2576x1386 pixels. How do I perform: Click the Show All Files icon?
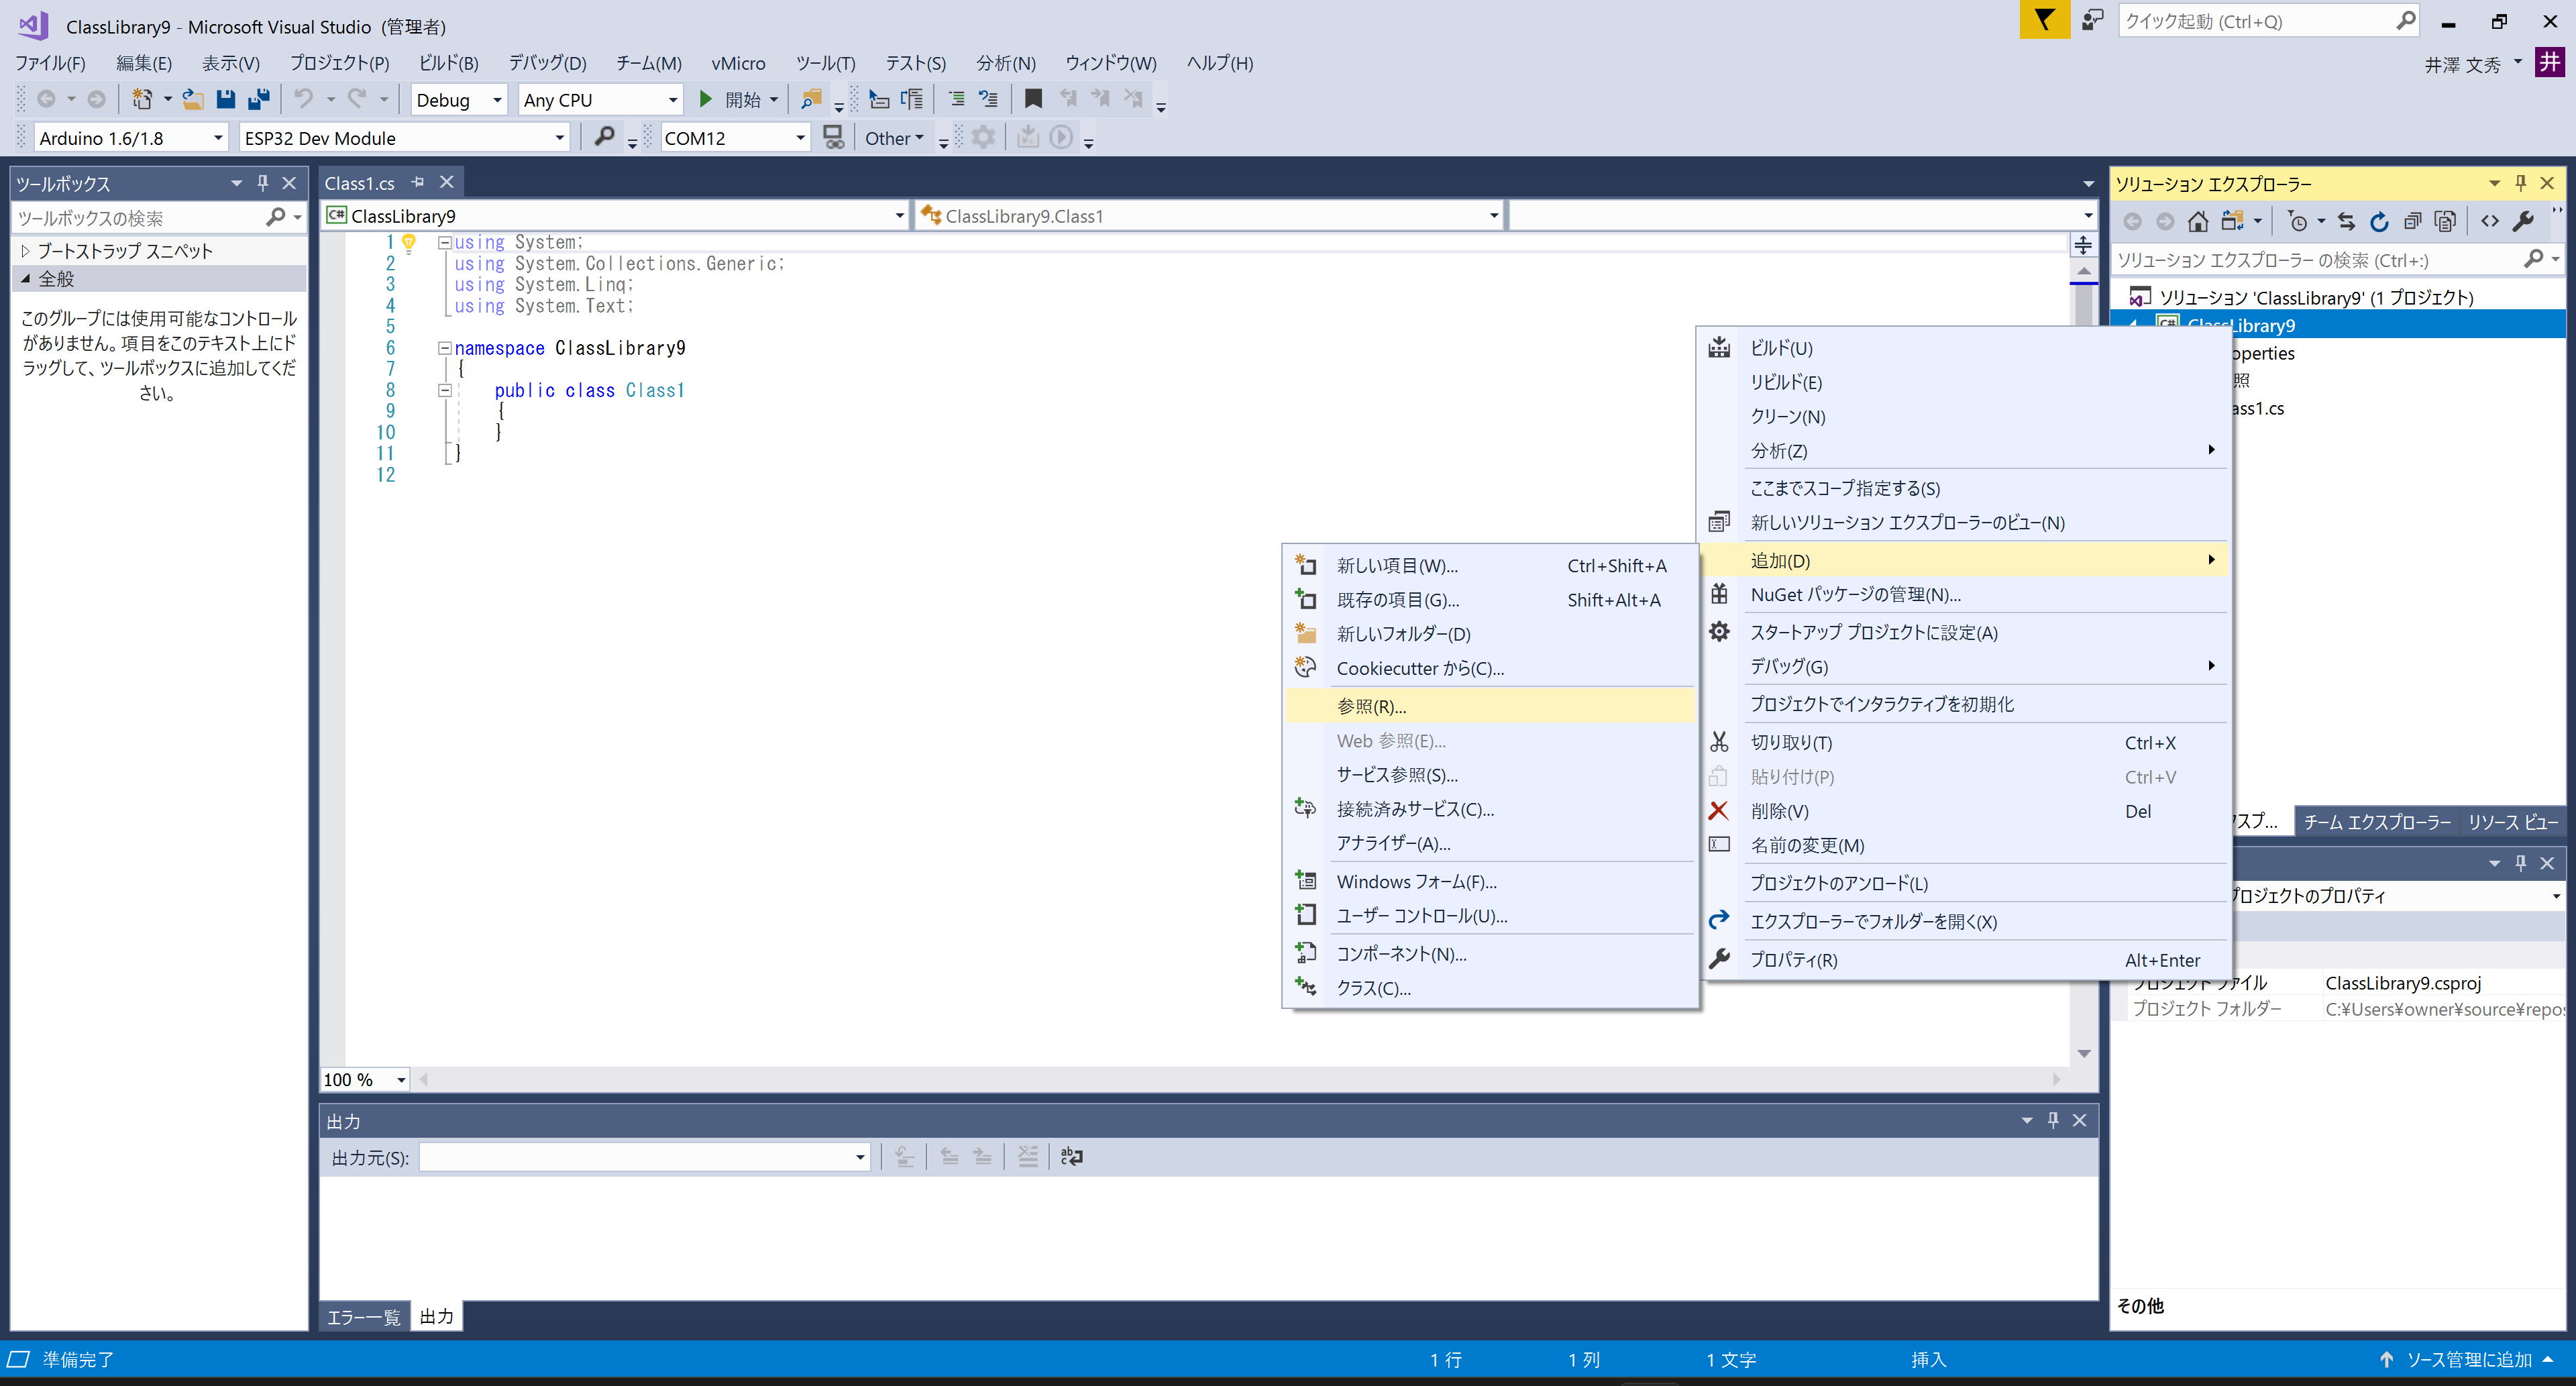coord(2445,222)
